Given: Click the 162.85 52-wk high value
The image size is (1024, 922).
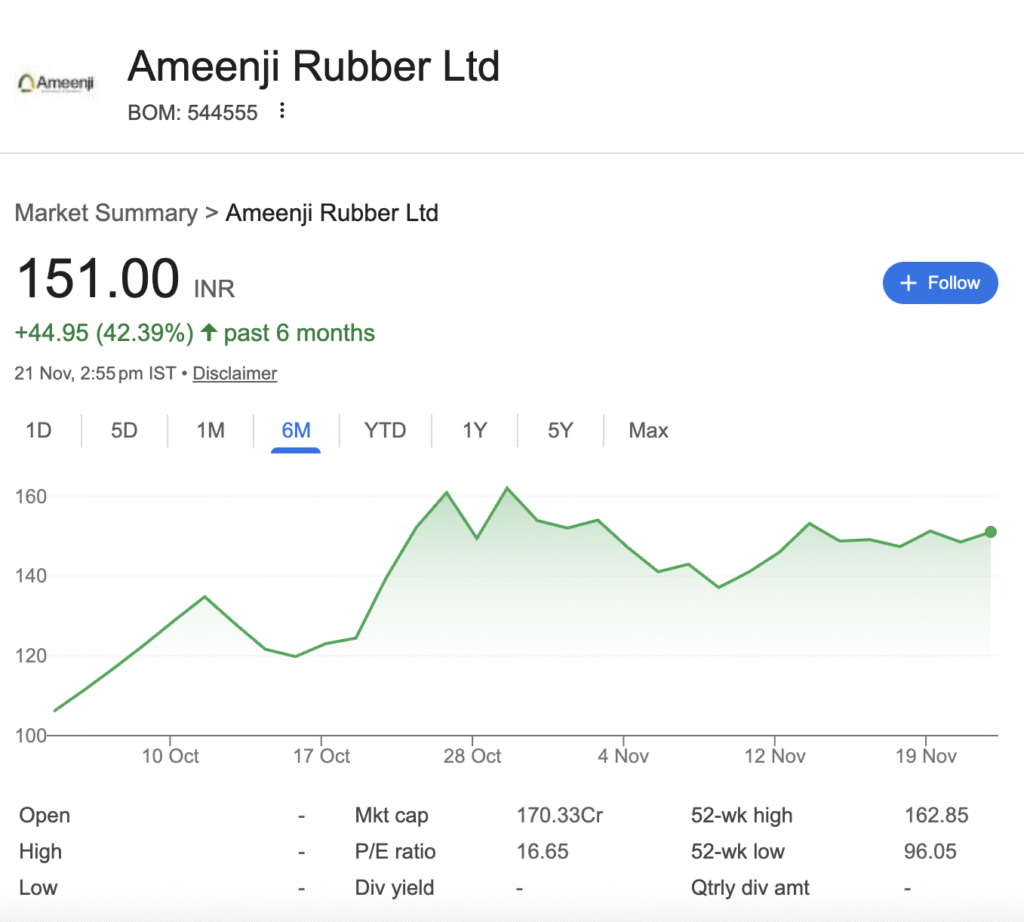Looking at the screenshot, I should (x=936, y=816).
